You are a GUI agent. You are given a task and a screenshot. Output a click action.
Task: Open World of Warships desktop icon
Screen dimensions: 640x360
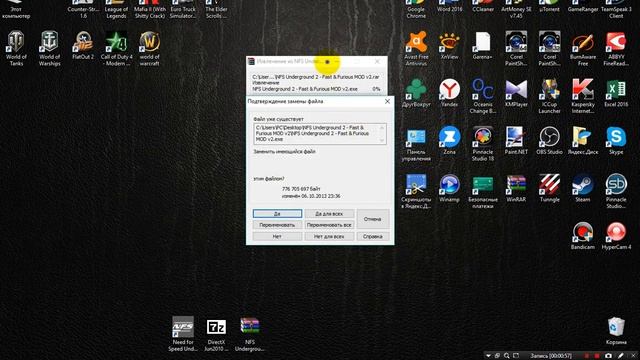tap(49, 49)
